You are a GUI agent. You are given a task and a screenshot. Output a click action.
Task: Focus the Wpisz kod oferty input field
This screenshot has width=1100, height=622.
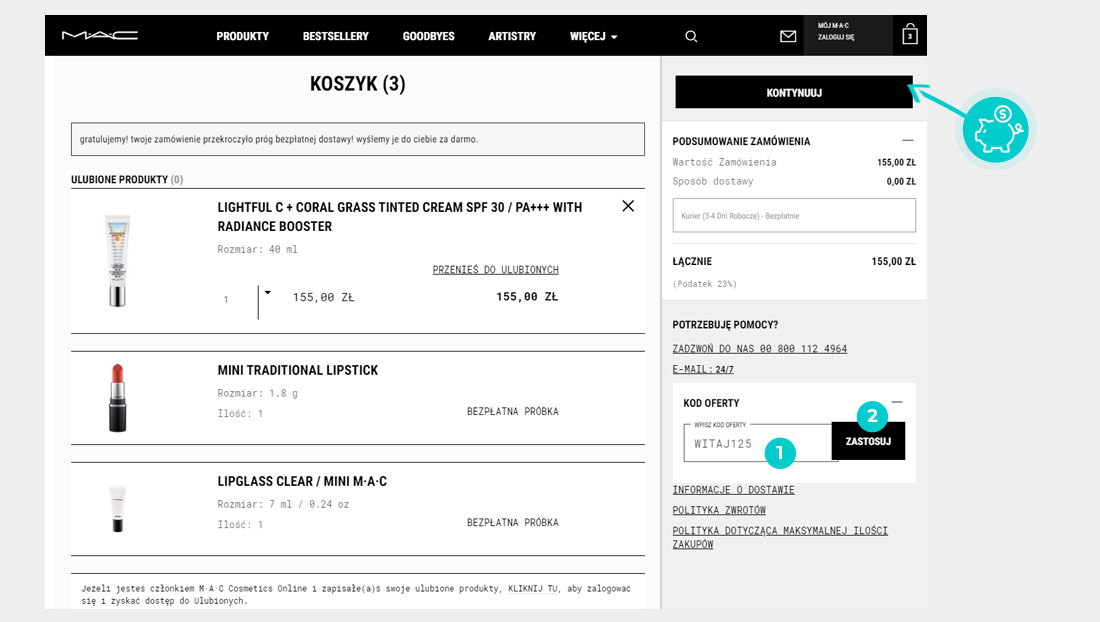pyautogui.click(x=758, y=442)
